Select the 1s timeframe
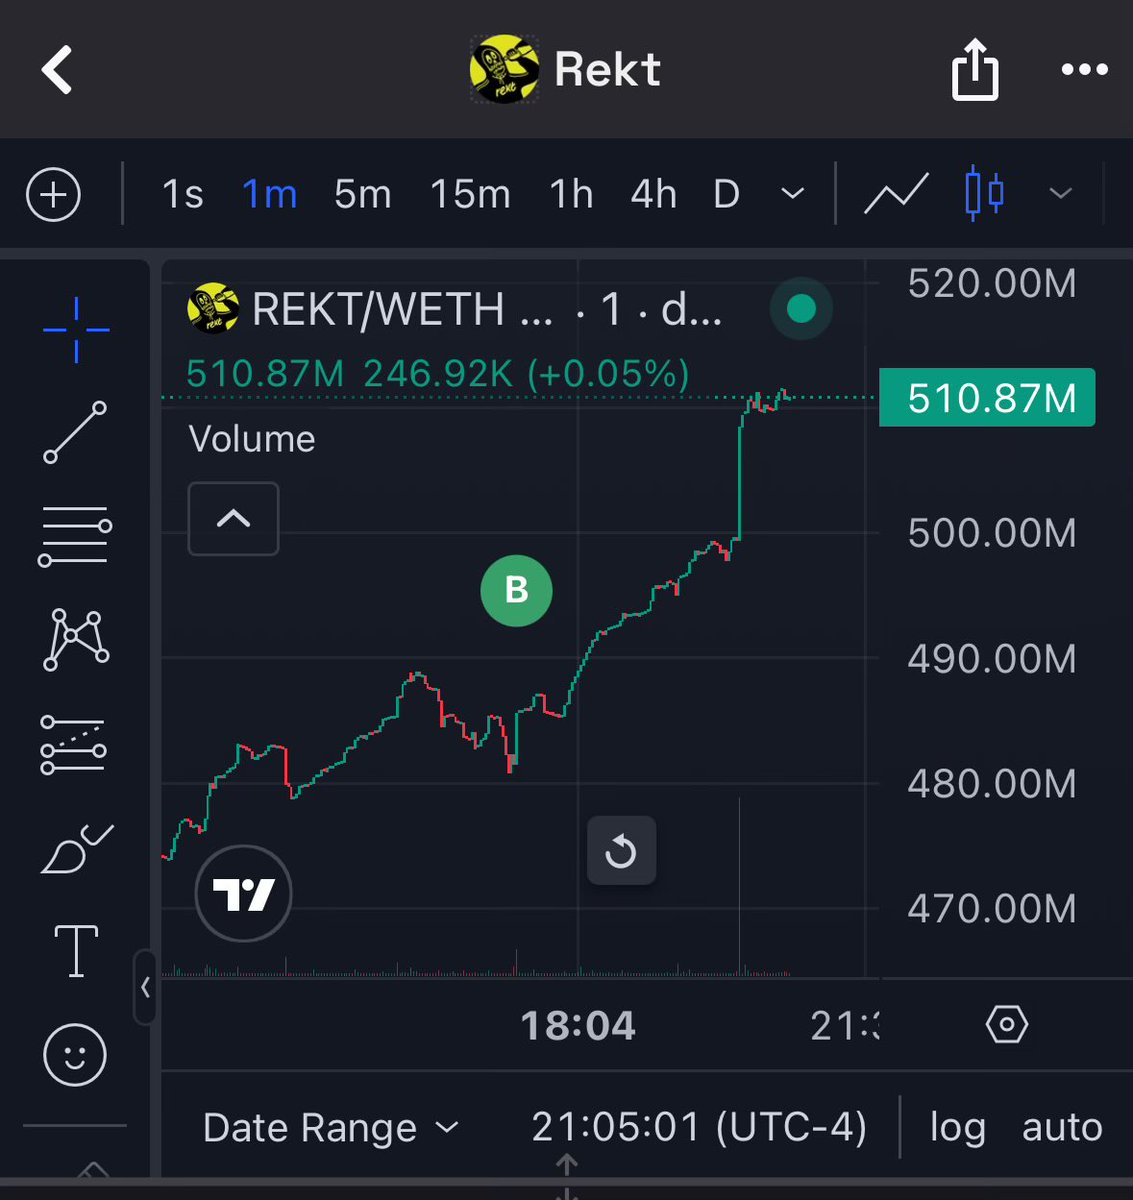 (x=183, y=194)
